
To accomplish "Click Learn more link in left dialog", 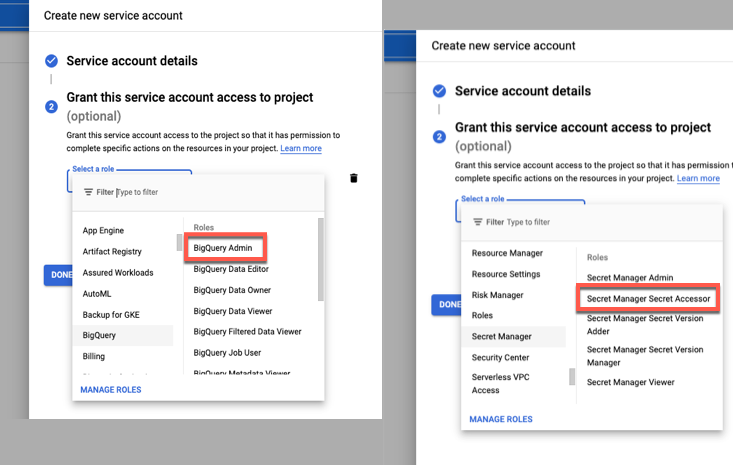I will tap(301, 148).
